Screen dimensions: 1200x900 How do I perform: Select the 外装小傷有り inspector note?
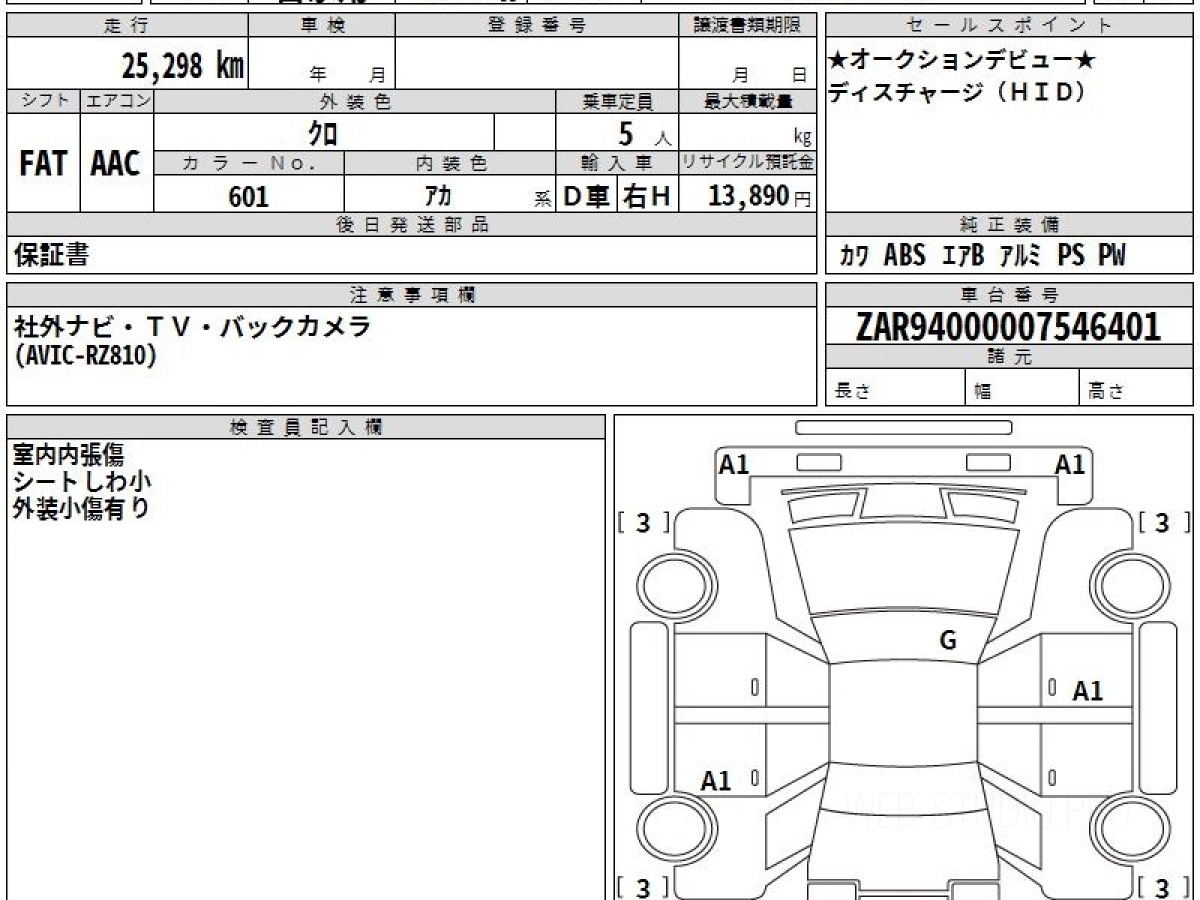click(81, 508)
